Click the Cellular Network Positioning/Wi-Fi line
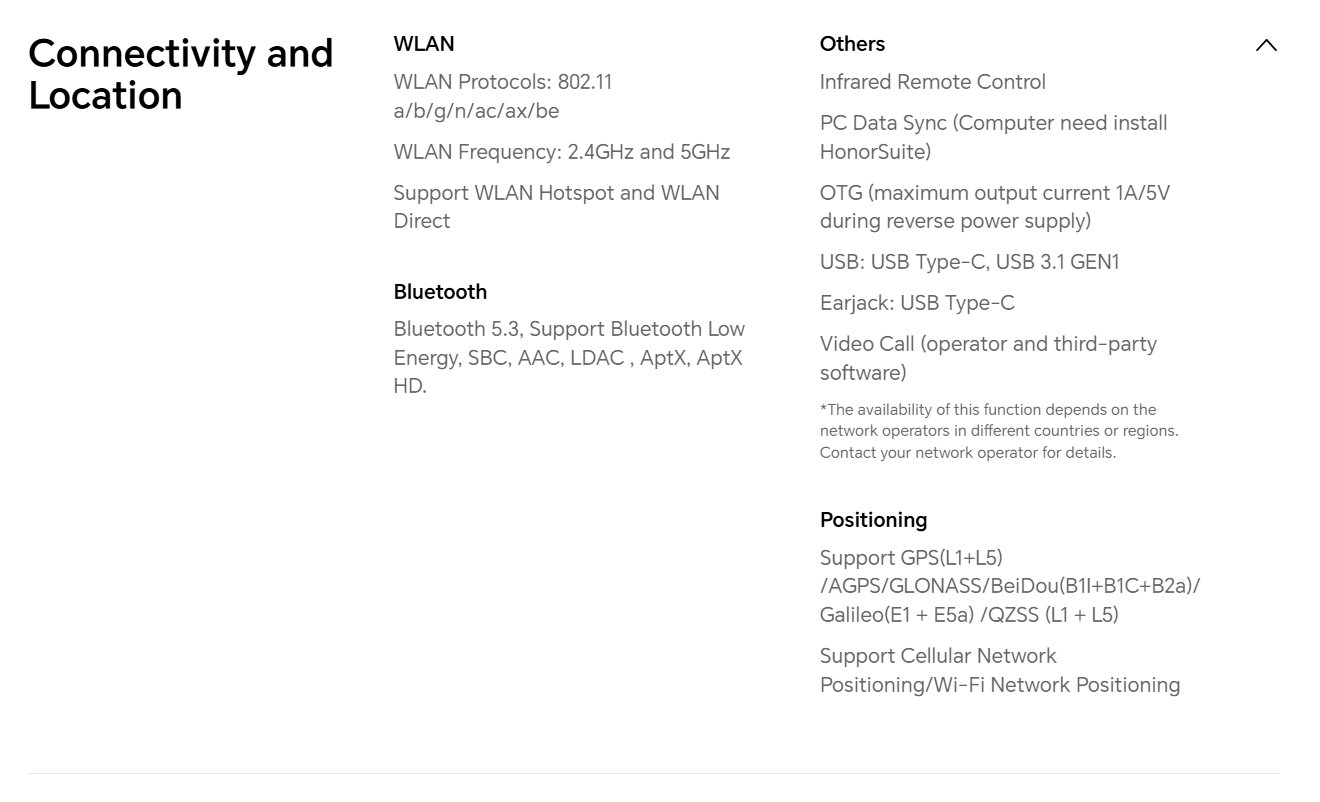 [999, 670]
